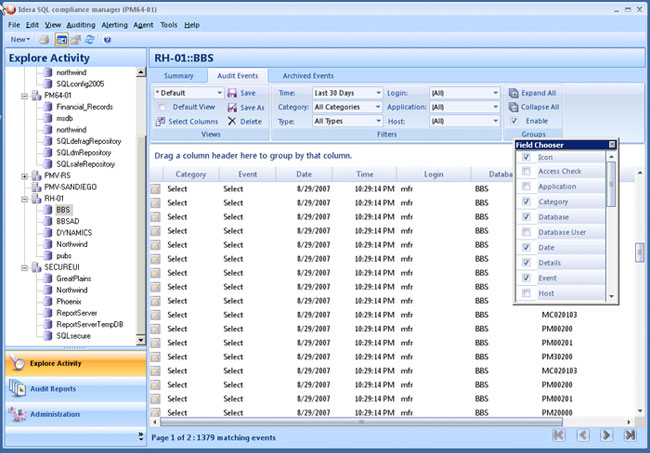This screenshot has height=453, width=650.
Task: Open the New dropdown button
Action: pos(20,40)
